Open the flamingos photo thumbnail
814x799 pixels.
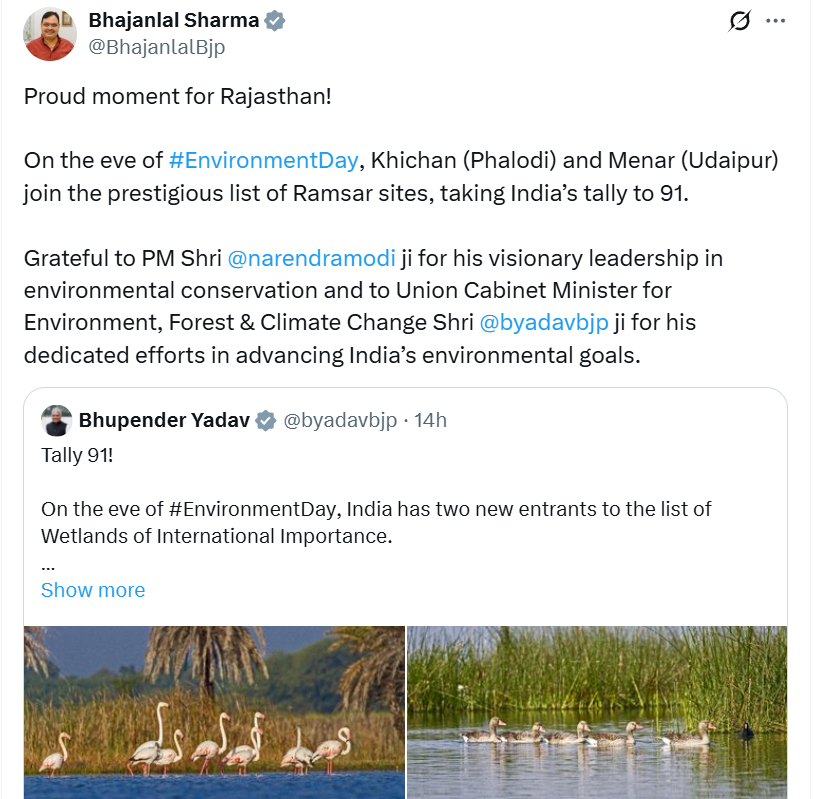click(214, 712)
